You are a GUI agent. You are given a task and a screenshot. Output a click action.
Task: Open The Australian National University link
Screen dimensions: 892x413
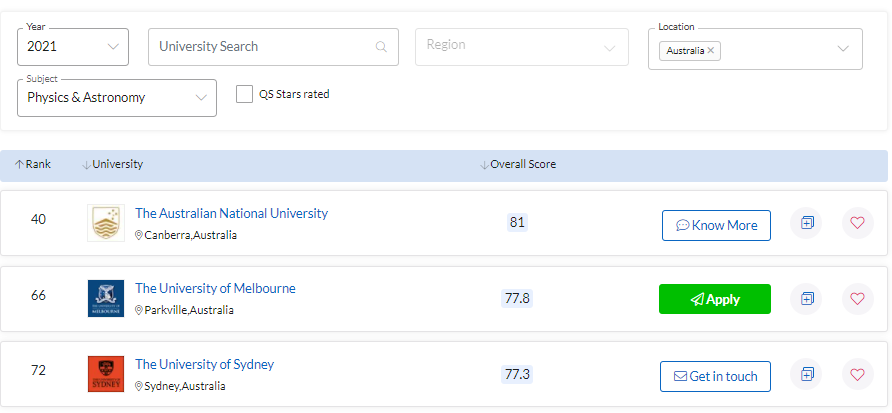(x=232, y=213)
